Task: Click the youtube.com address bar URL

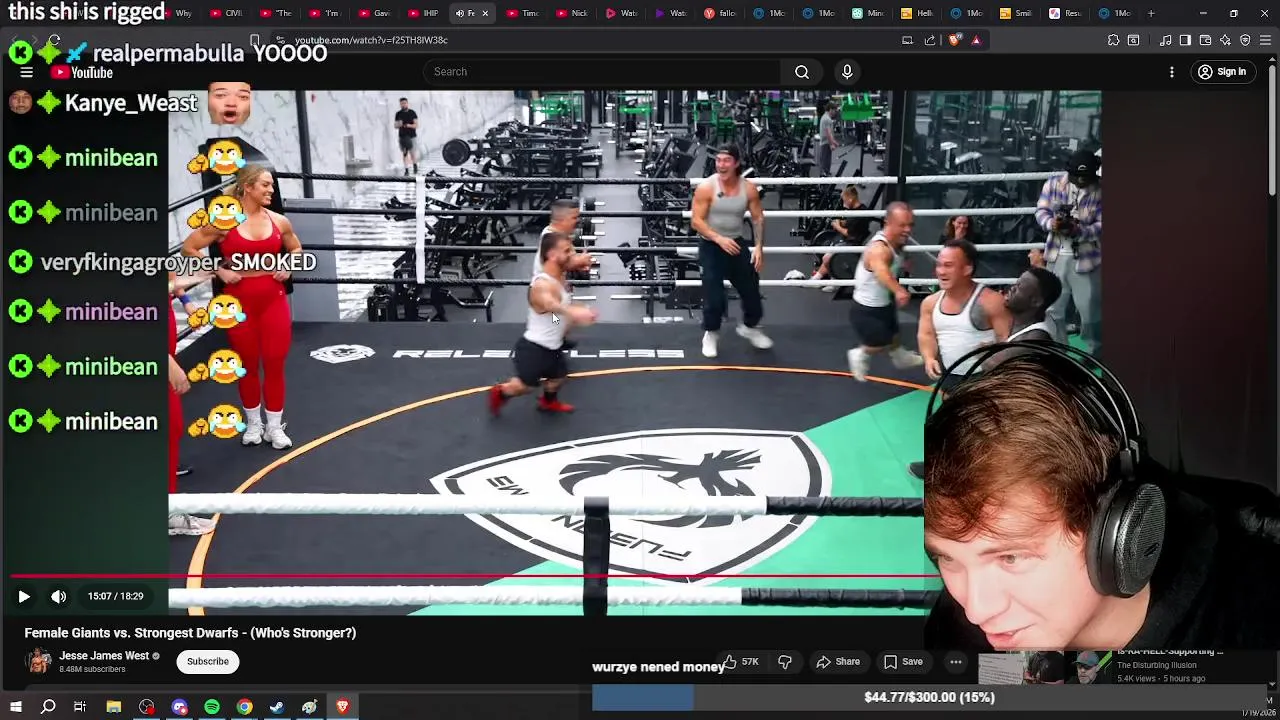Action: [371, 40]
